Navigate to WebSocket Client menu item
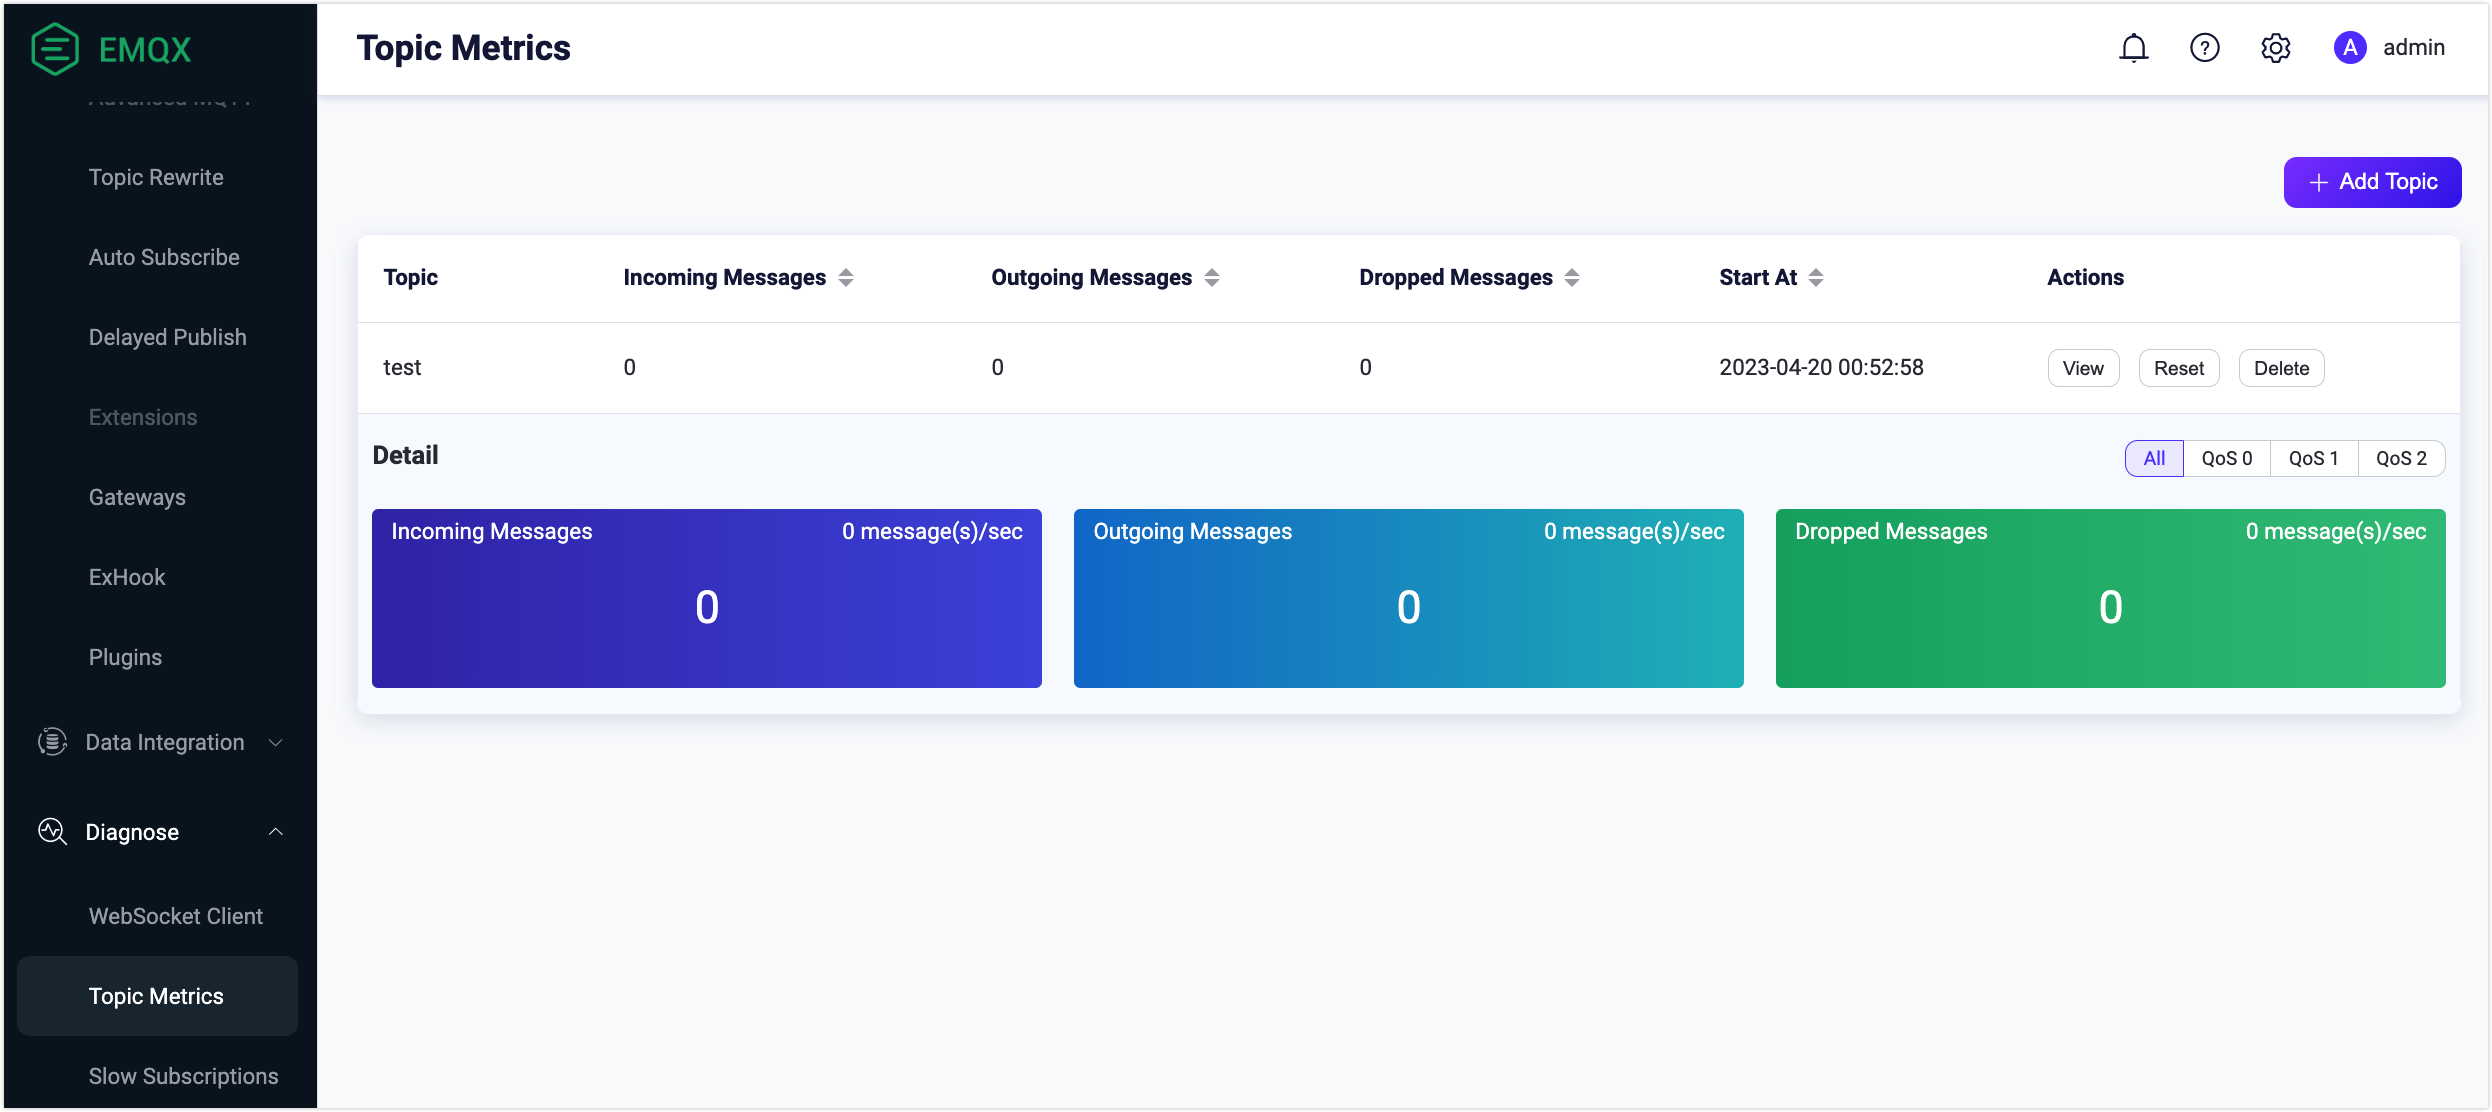Image resolution: width=2492 pixels, height=1112 pixels. (176, 915)
